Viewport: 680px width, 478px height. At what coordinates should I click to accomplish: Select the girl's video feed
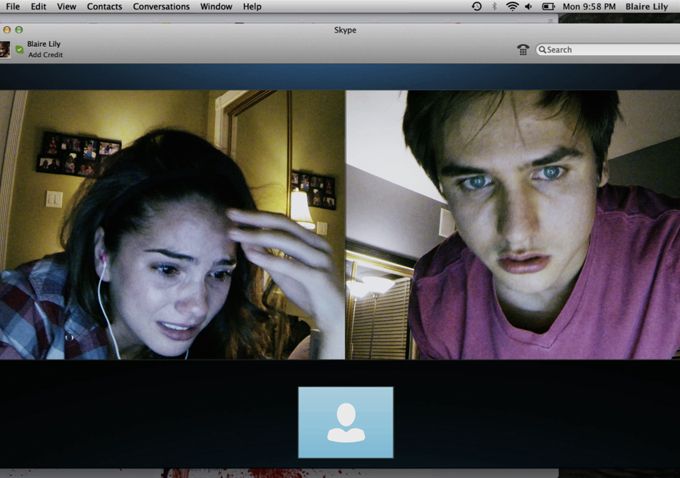click(x=172, y=225)
